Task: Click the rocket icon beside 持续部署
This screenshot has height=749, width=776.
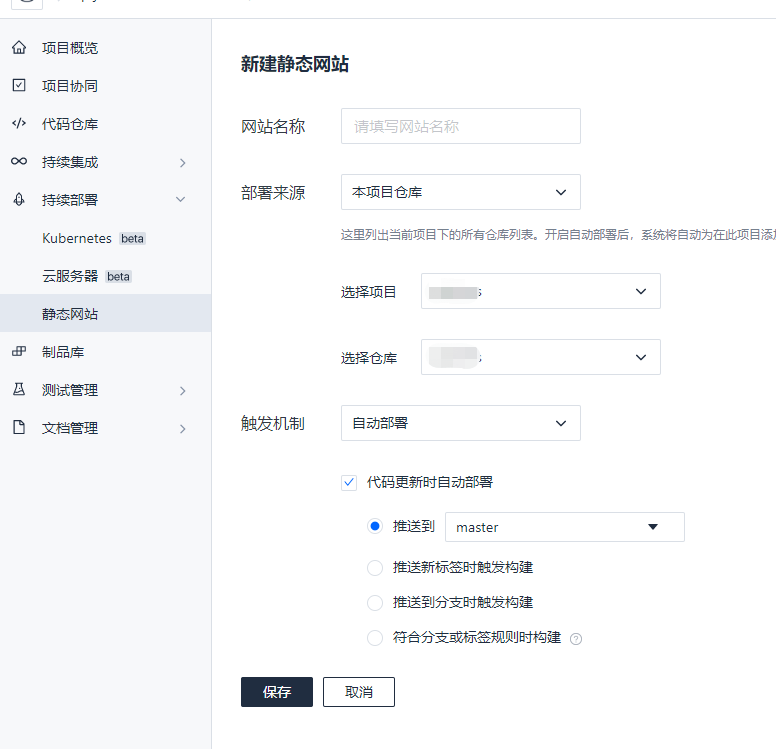Action: [19, 200]
